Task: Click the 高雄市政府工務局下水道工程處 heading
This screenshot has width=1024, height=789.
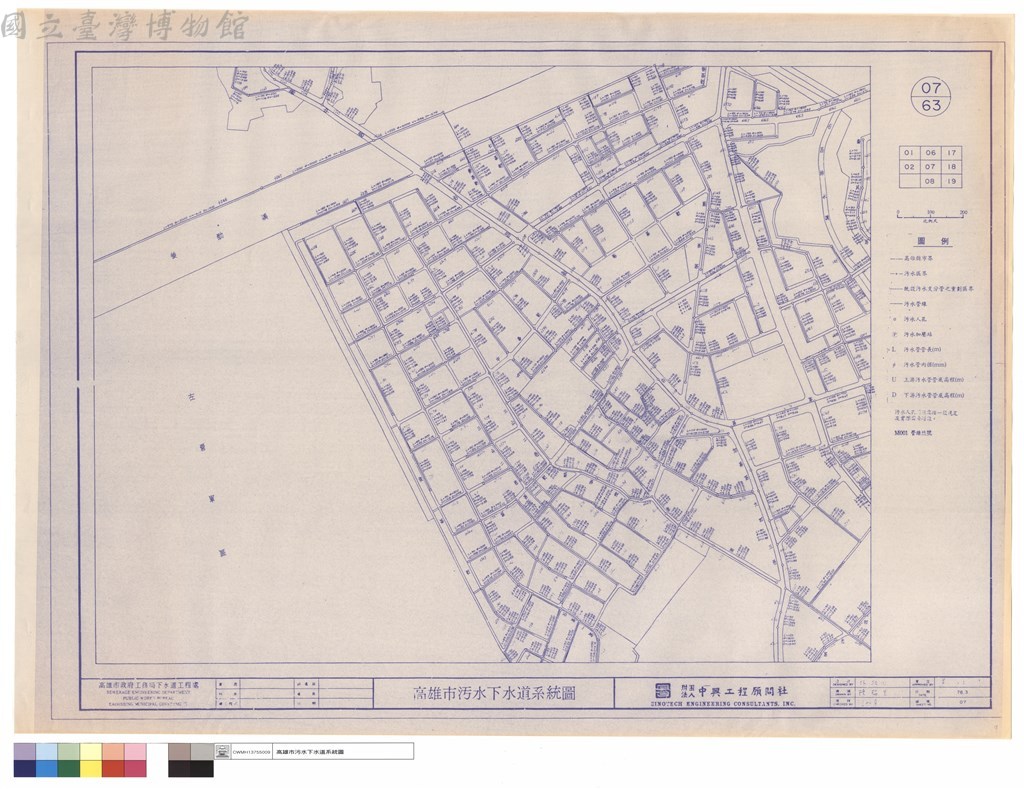Action: point(148,685)
